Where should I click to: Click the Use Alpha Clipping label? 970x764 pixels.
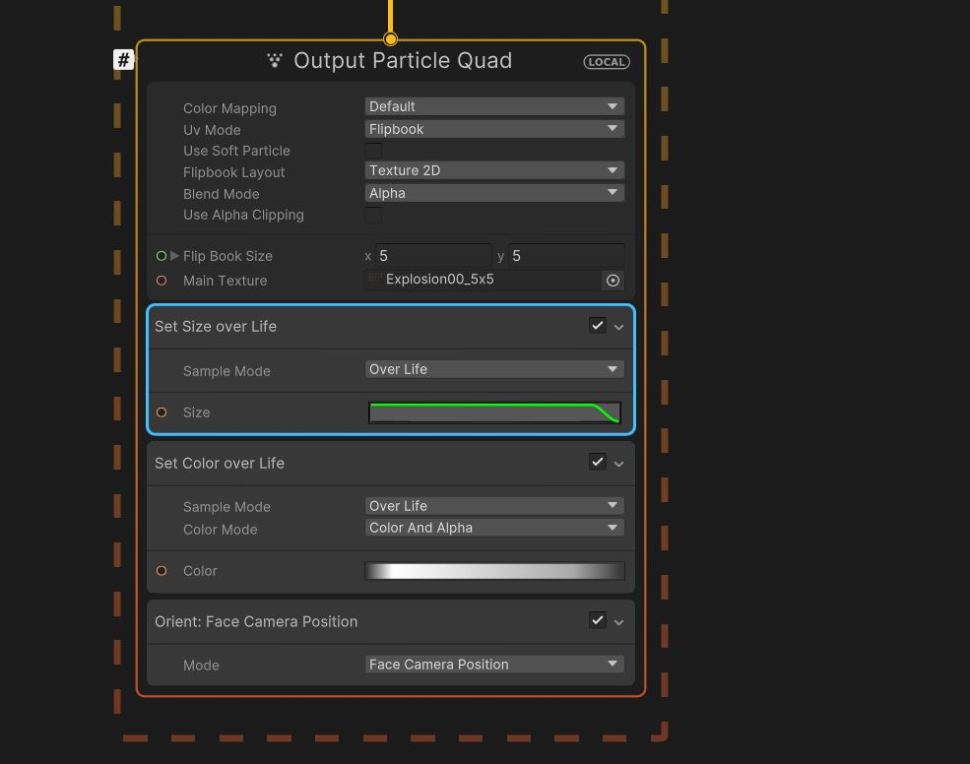(243, 215)
